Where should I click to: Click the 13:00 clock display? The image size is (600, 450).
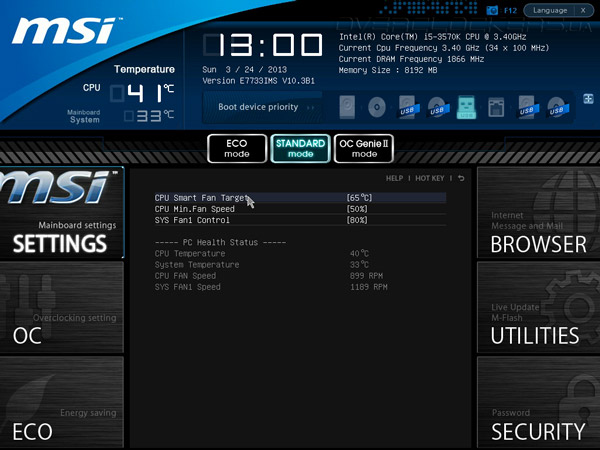tap(263, 45)
